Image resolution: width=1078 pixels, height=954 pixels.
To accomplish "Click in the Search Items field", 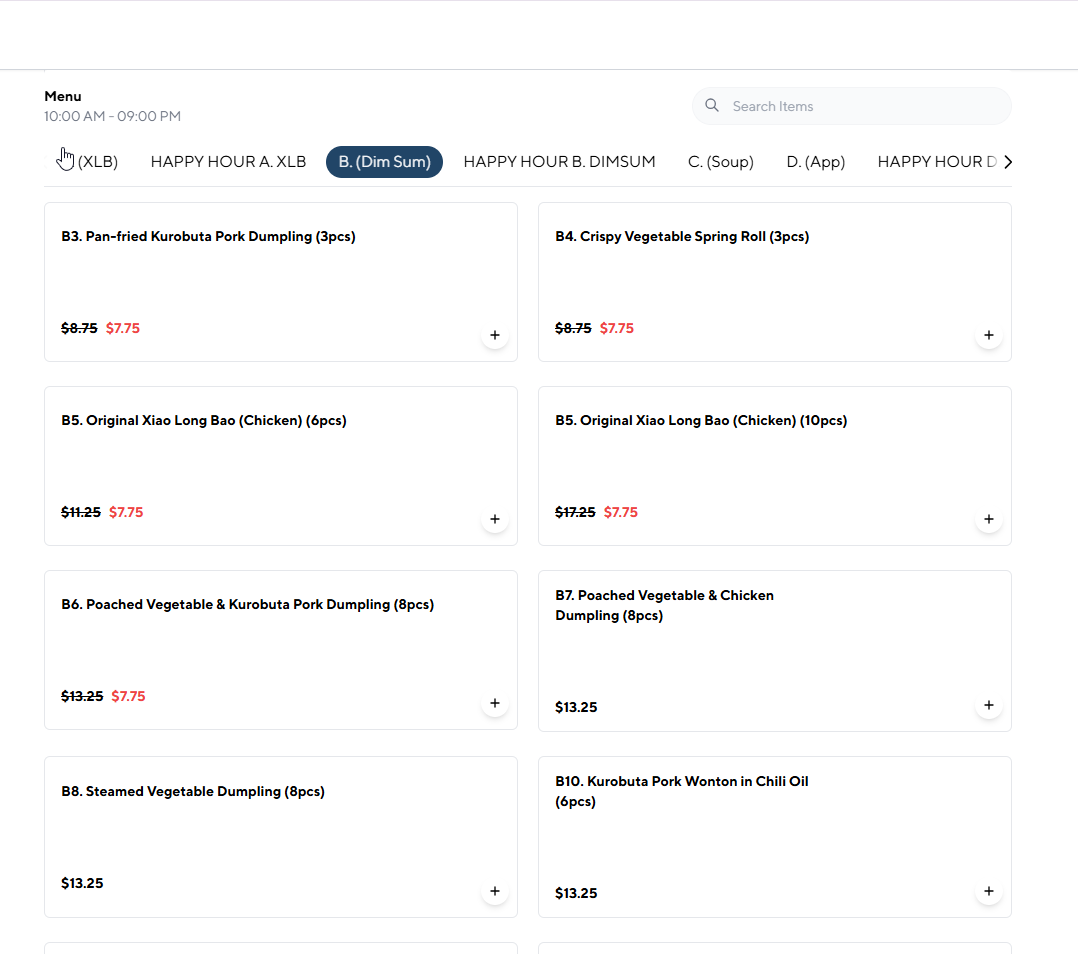I will (x=860, y=106).
